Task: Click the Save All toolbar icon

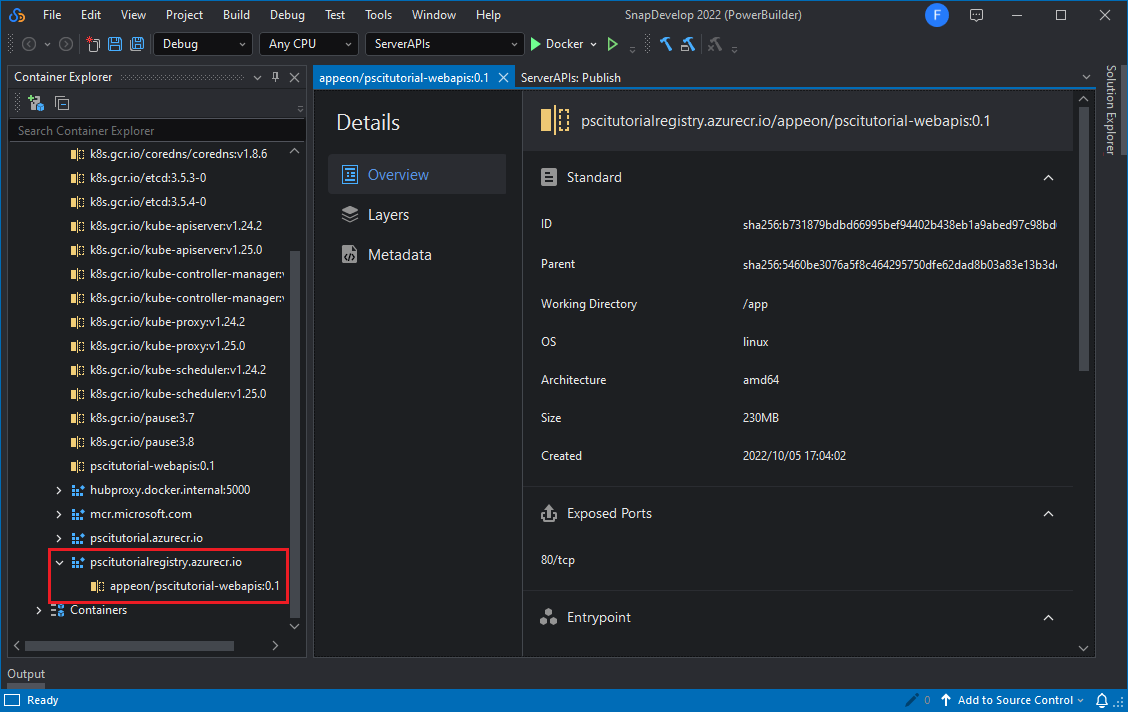Action: pos(137,44)
